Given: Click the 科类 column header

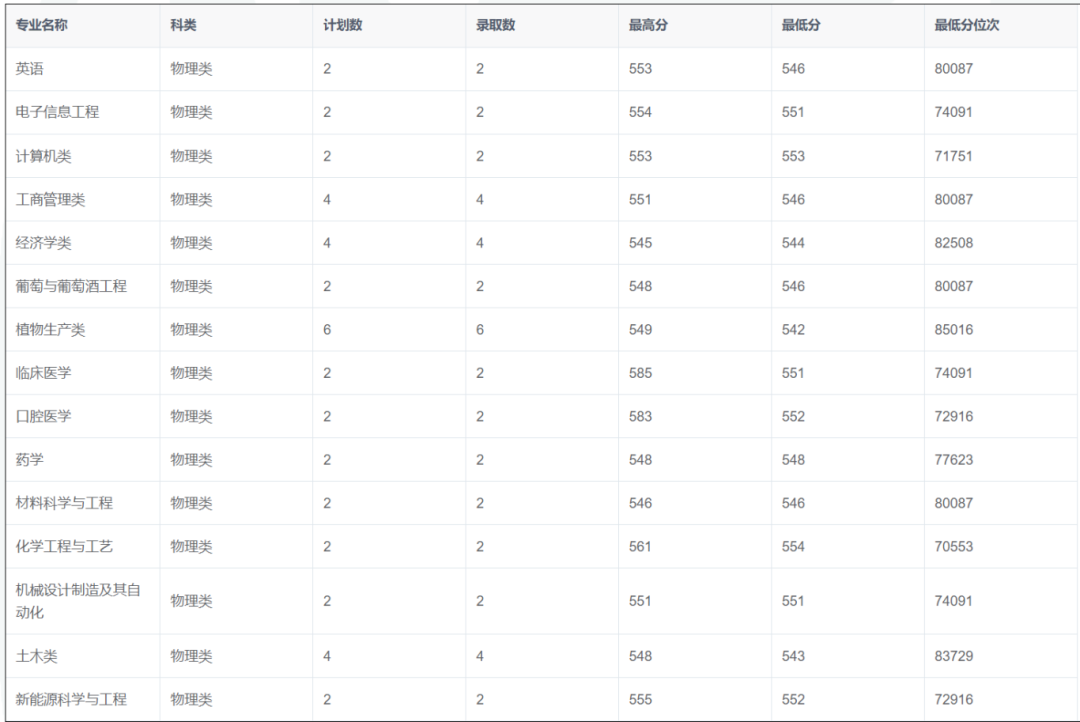Looking at the screenshot, I should 183,25.
